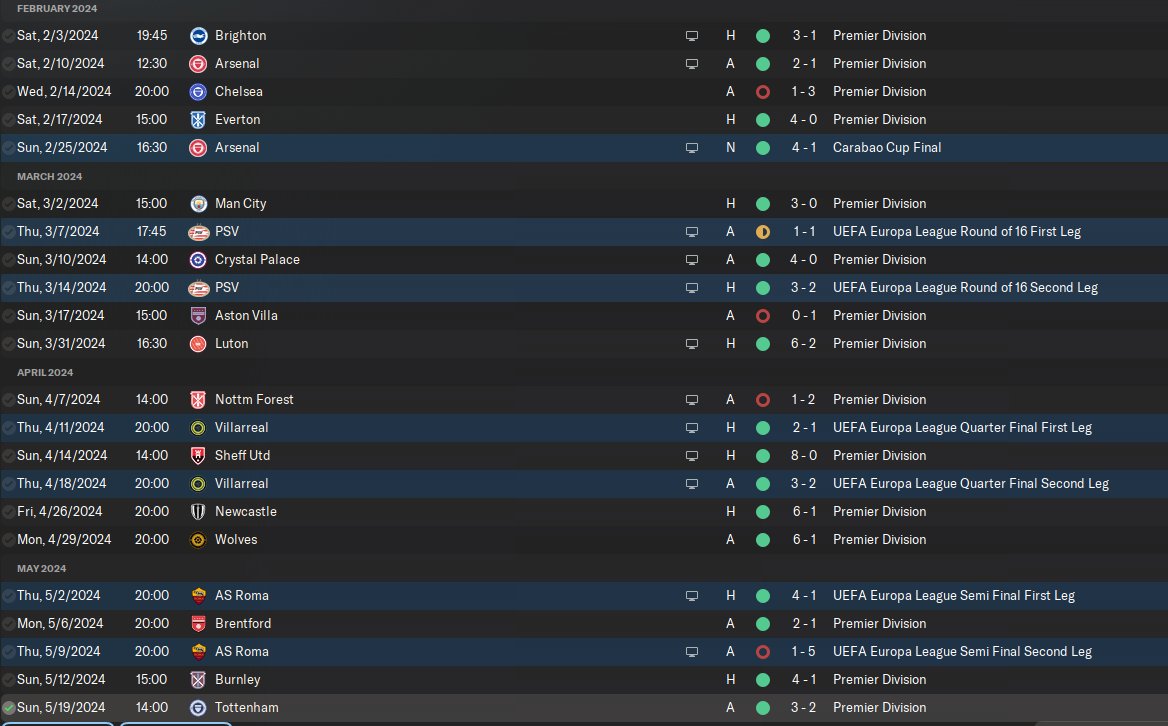The image size is (1168, 726).
Task: Click AS Roma badge on 5/2/2024 row
Action: tap(198, 595)
